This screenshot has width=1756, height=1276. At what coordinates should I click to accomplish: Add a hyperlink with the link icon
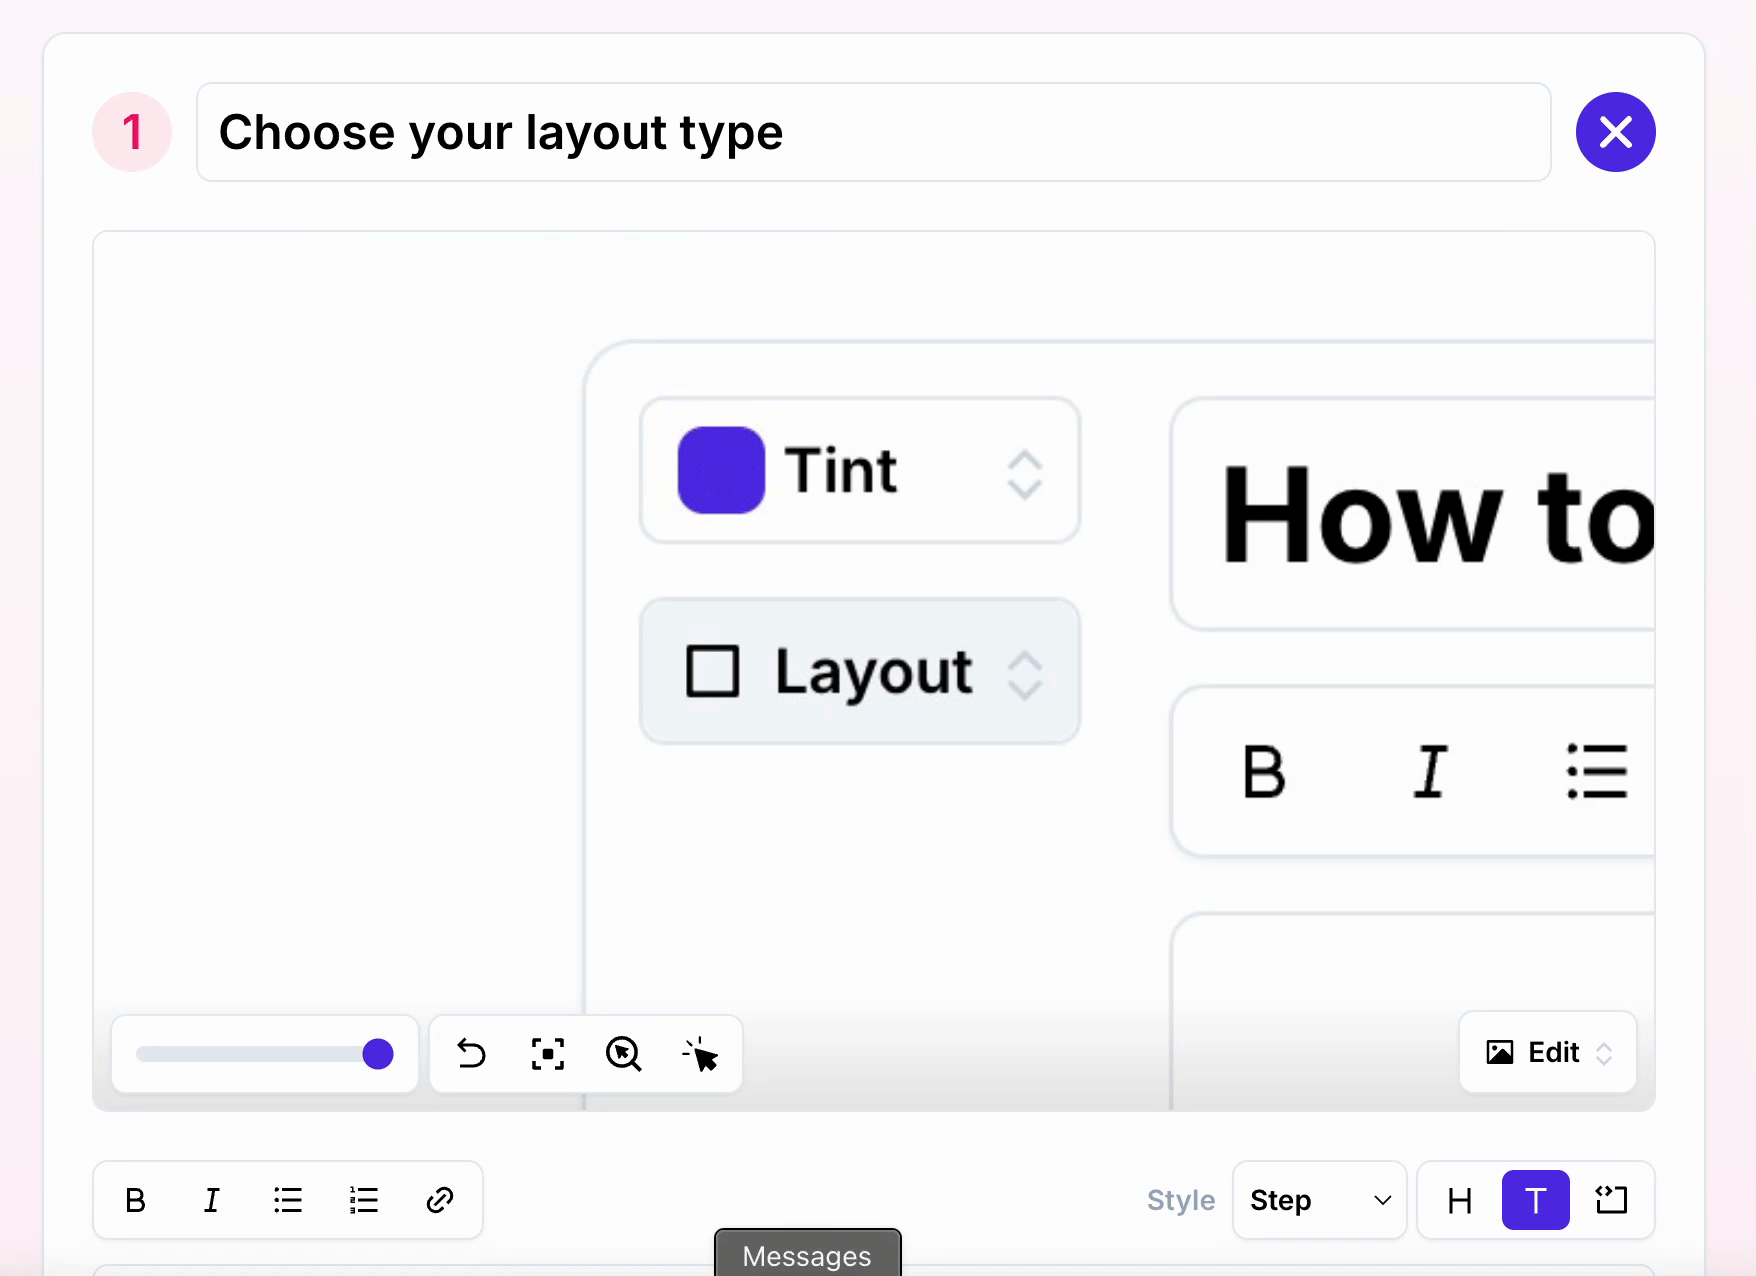440,1200
